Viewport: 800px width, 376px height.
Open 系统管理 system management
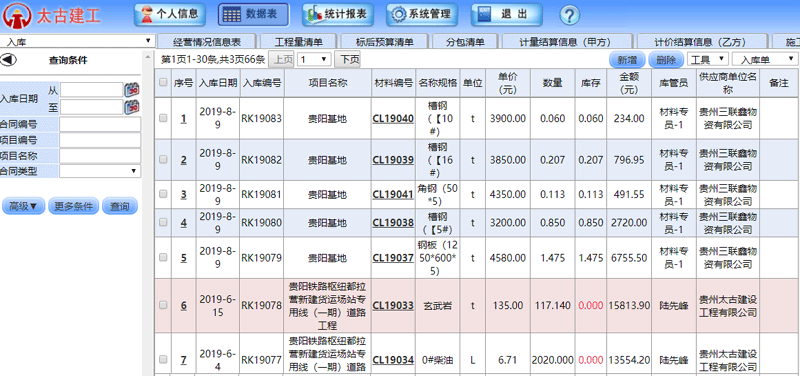tap(421, 15)
